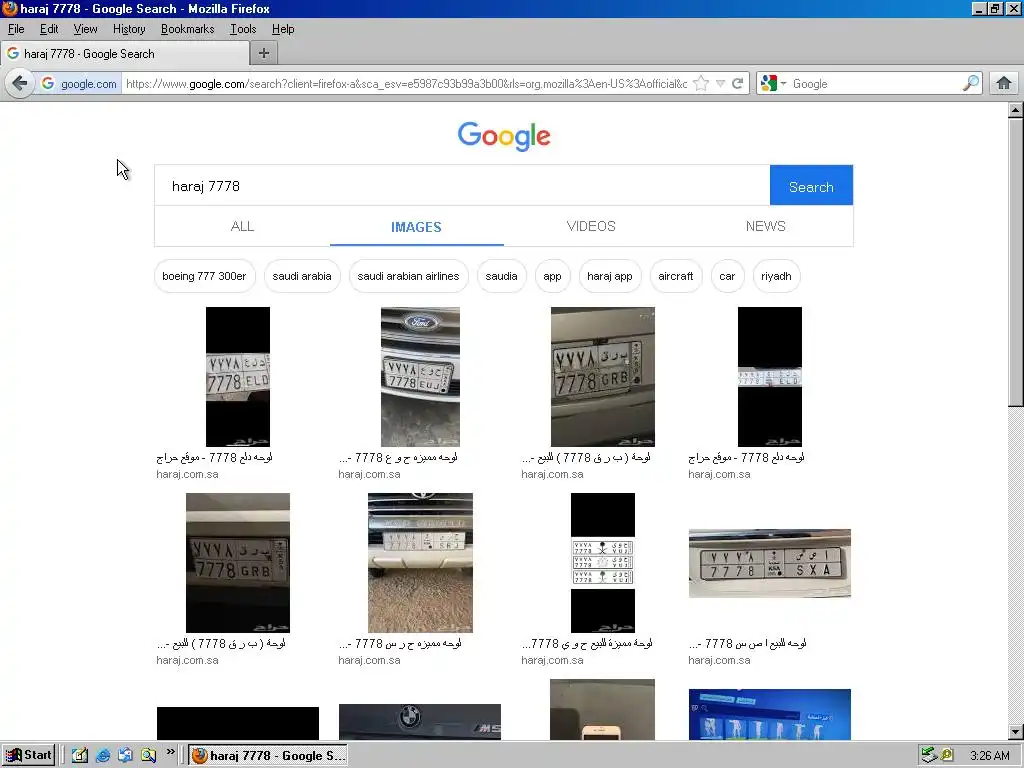Switch to the NEWS results tab
1024x768 pixels.
[x=765, y=226]
